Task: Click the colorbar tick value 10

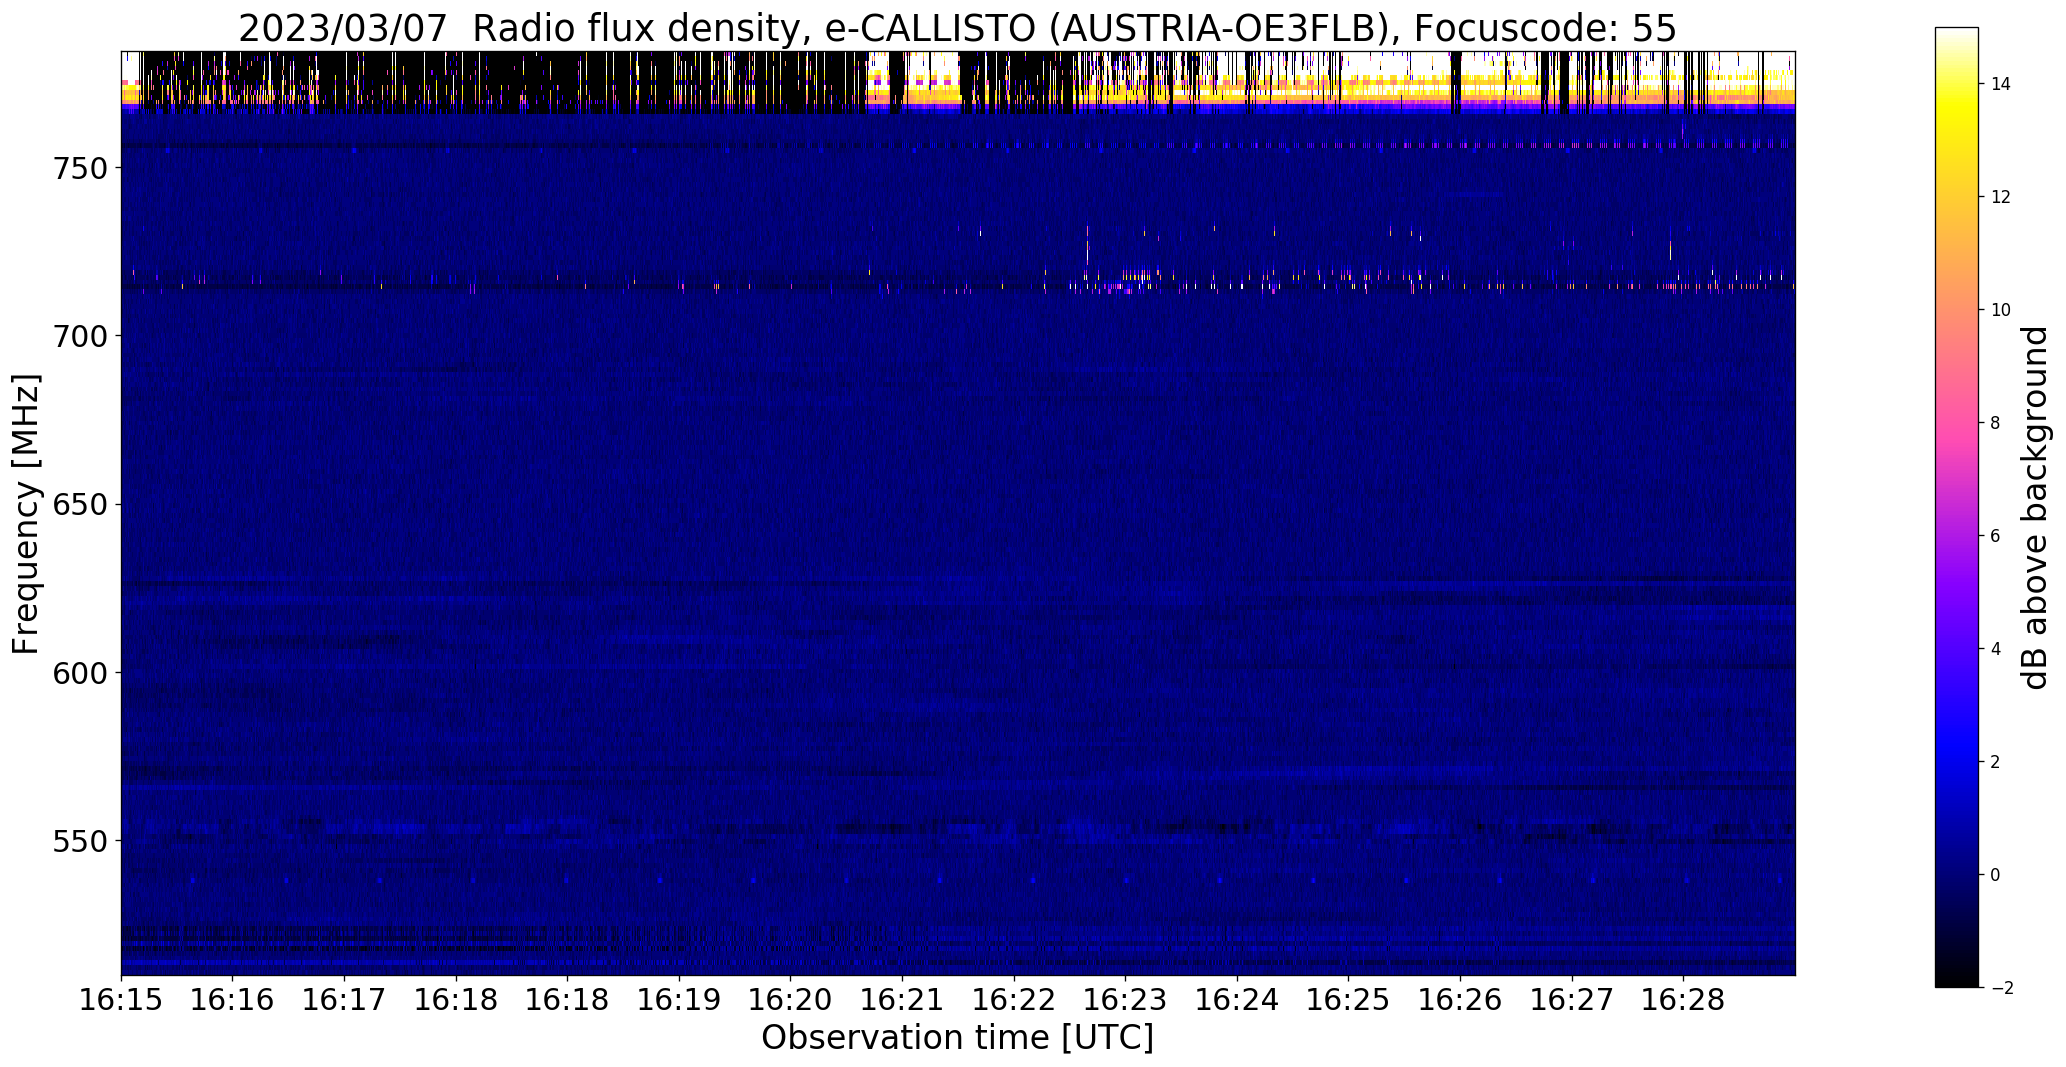Action: pyautogui.click(x=2001, y=310)
